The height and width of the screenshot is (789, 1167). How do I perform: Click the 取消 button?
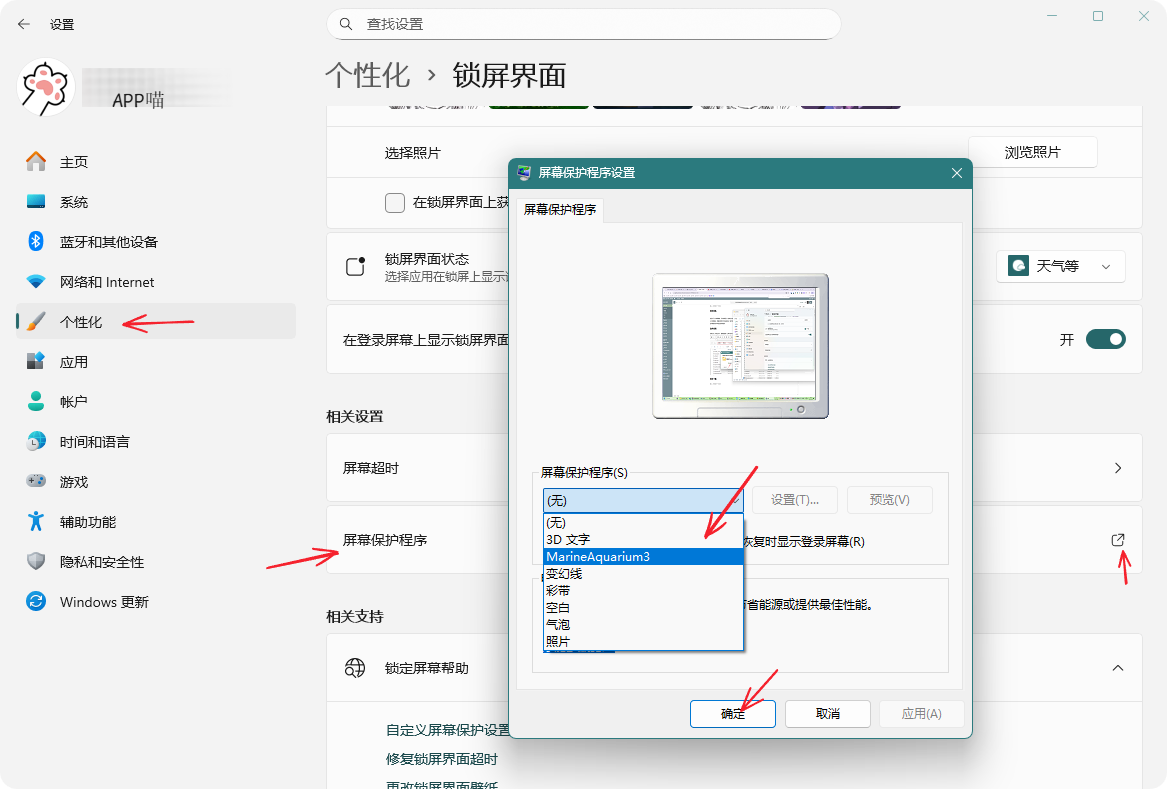click(x=827, y=714)
